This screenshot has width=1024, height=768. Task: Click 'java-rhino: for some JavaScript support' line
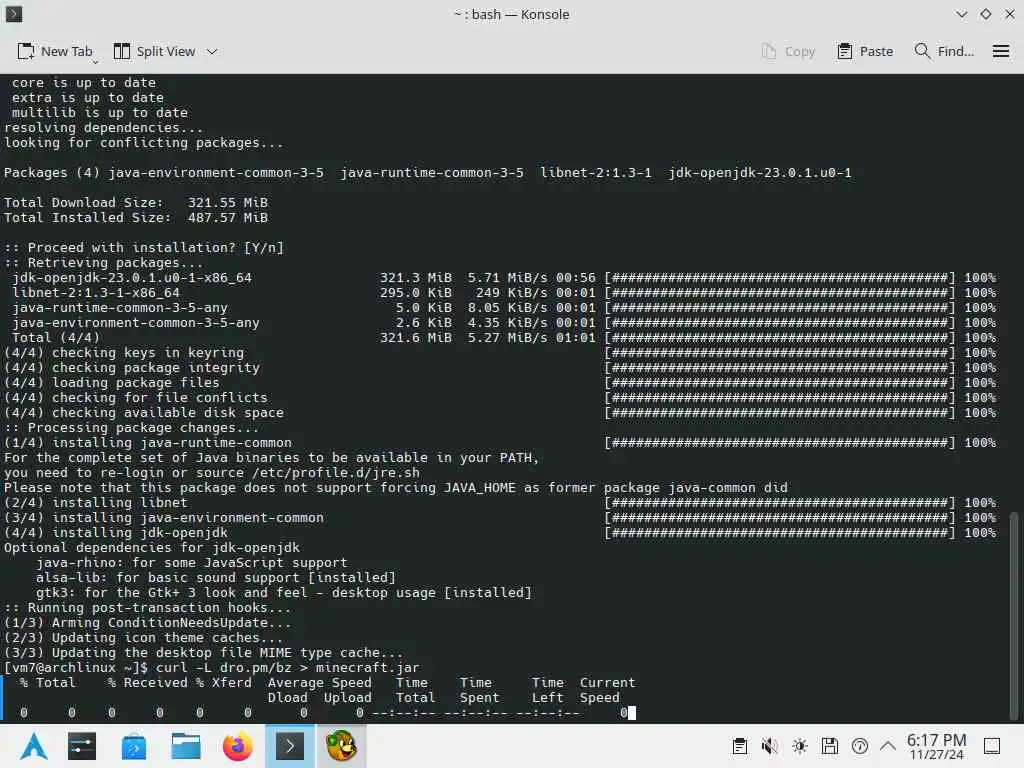191,562
